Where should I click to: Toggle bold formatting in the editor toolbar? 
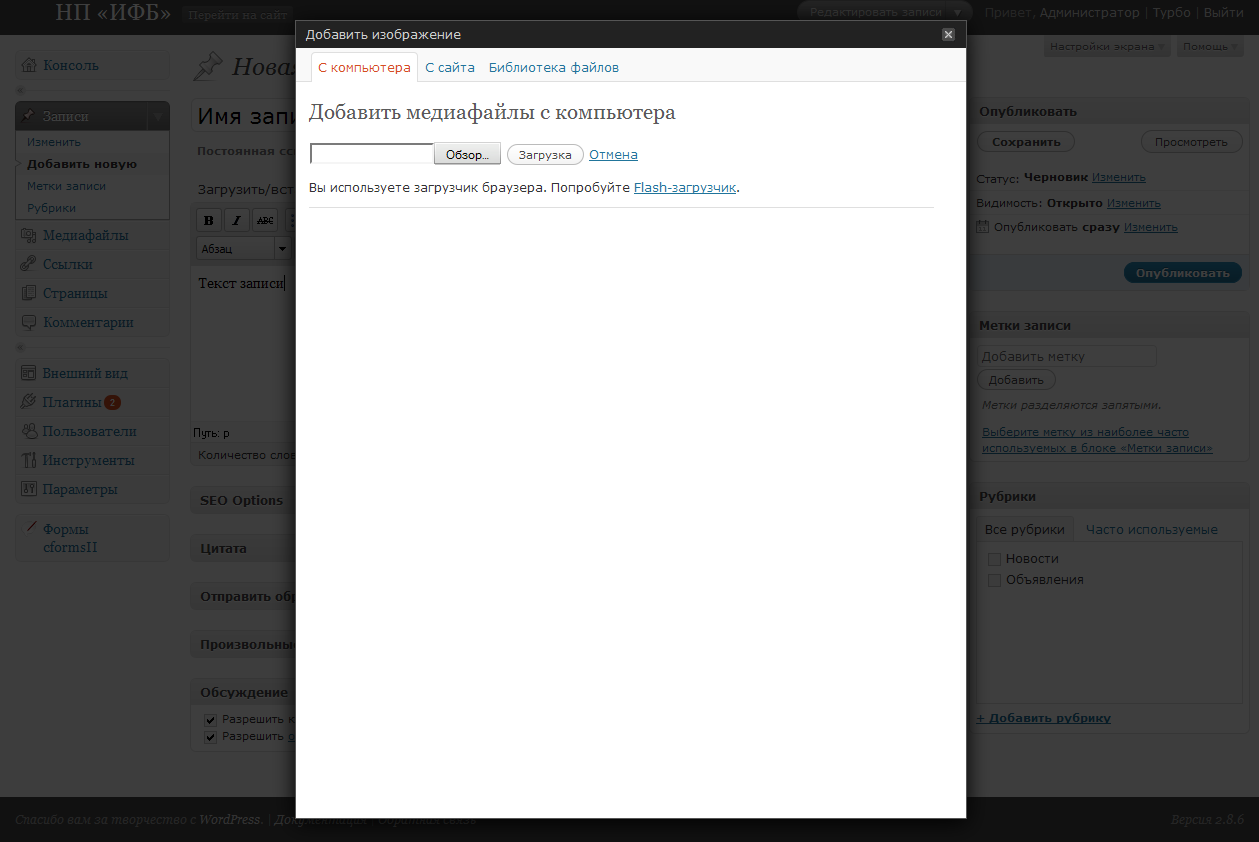pos(208,221)
